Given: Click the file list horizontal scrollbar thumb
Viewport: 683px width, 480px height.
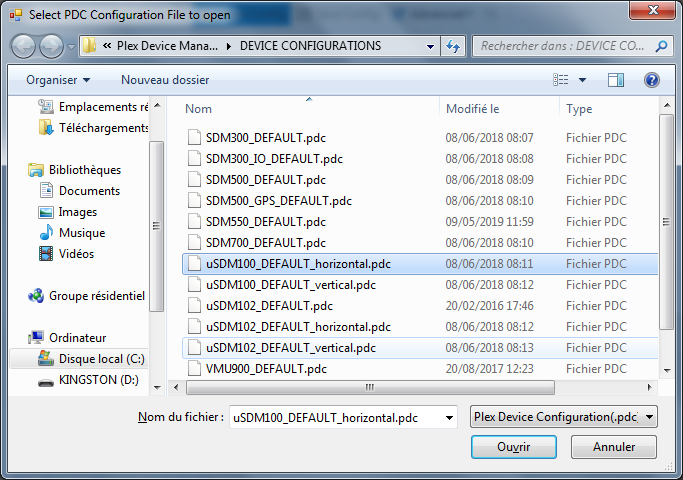Looking at the screenshot, I should coord(370,387).
